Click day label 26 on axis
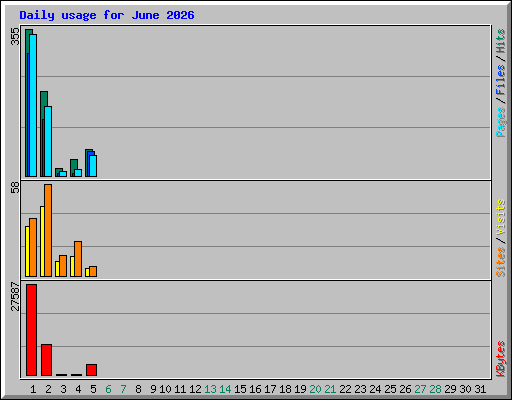Screen dimensions: 512x400 (405, 389)
